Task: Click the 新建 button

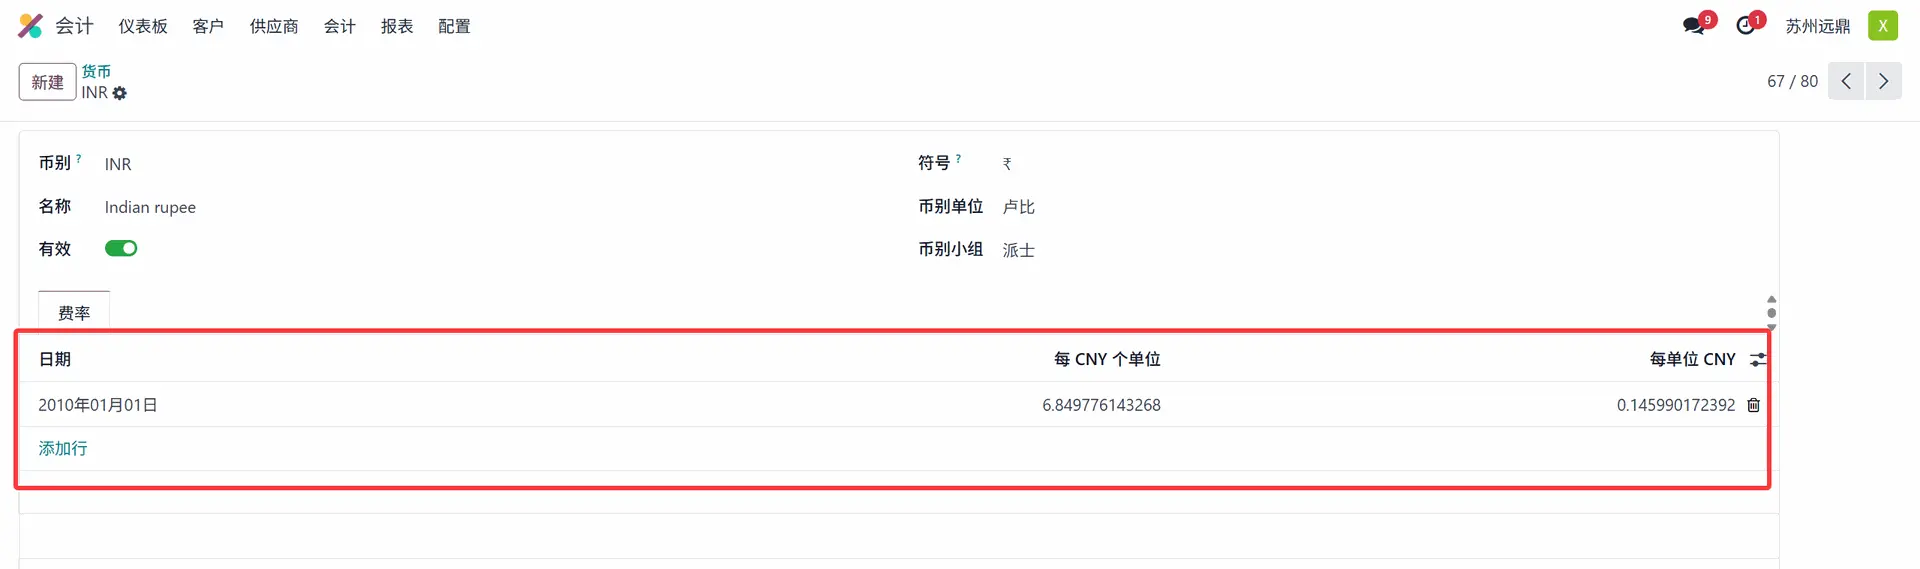Action: [47, 82]
